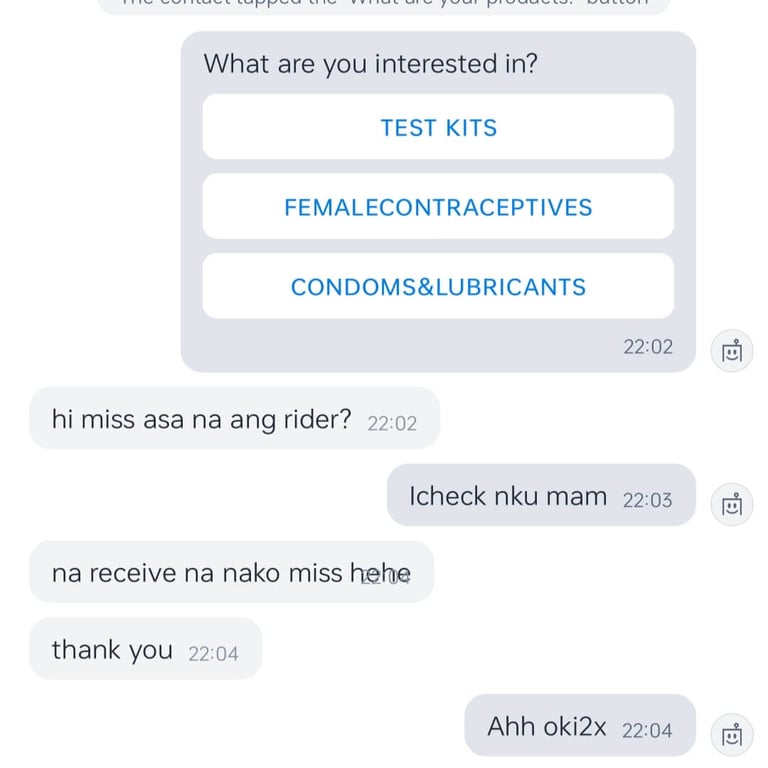Click the overlapping timestamp on the 'hehe' message
This screenshot has height=768, width=768.
click(386, 576)
